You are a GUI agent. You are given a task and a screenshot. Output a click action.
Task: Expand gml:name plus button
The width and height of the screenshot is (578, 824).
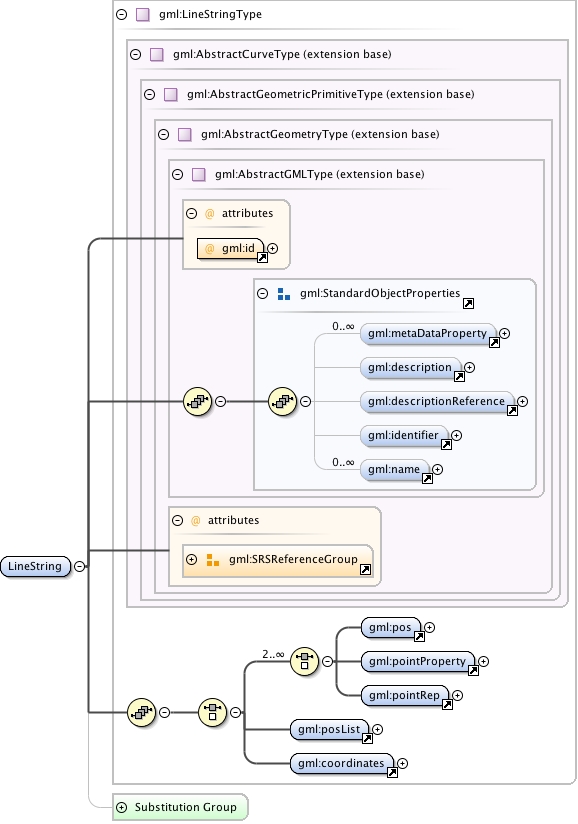click(437, 469)
